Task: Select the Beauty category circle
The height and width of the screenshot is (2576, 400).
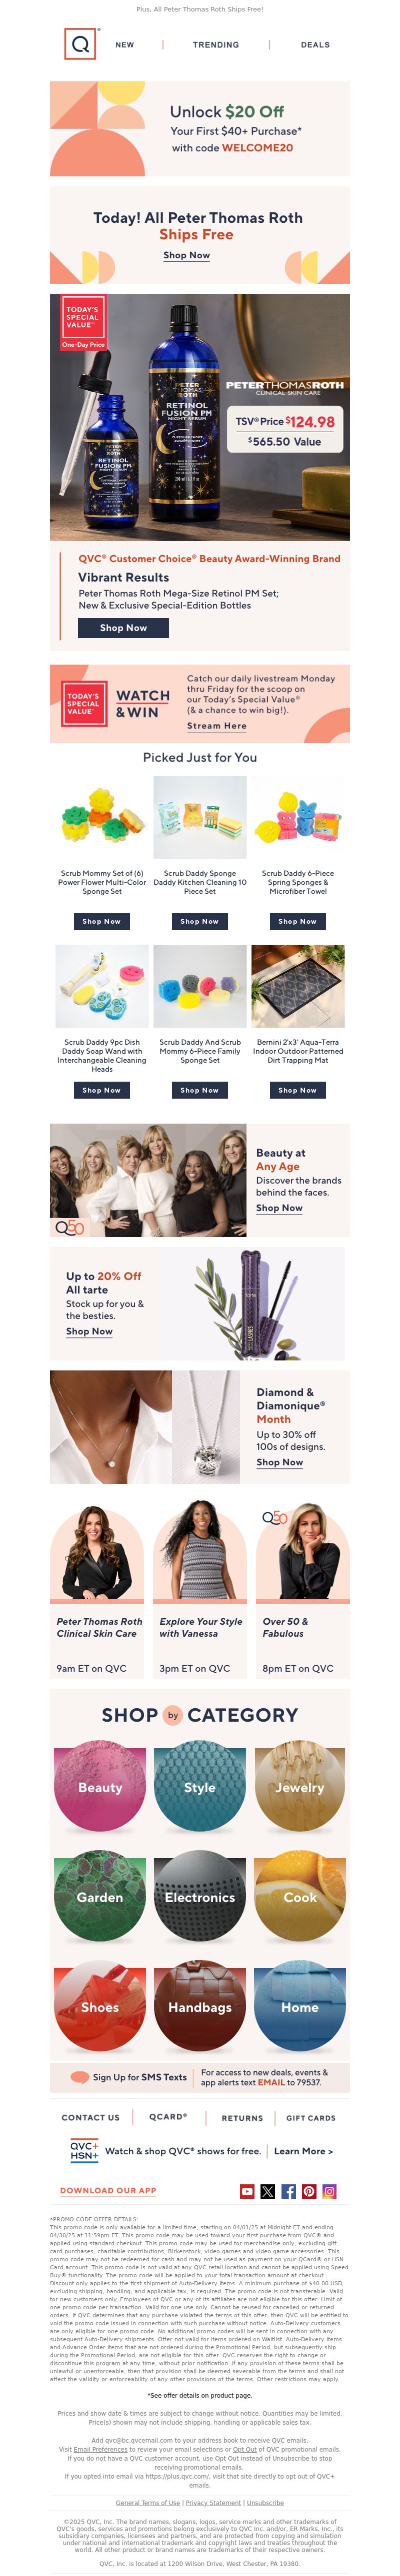Action: (100, 1787)
